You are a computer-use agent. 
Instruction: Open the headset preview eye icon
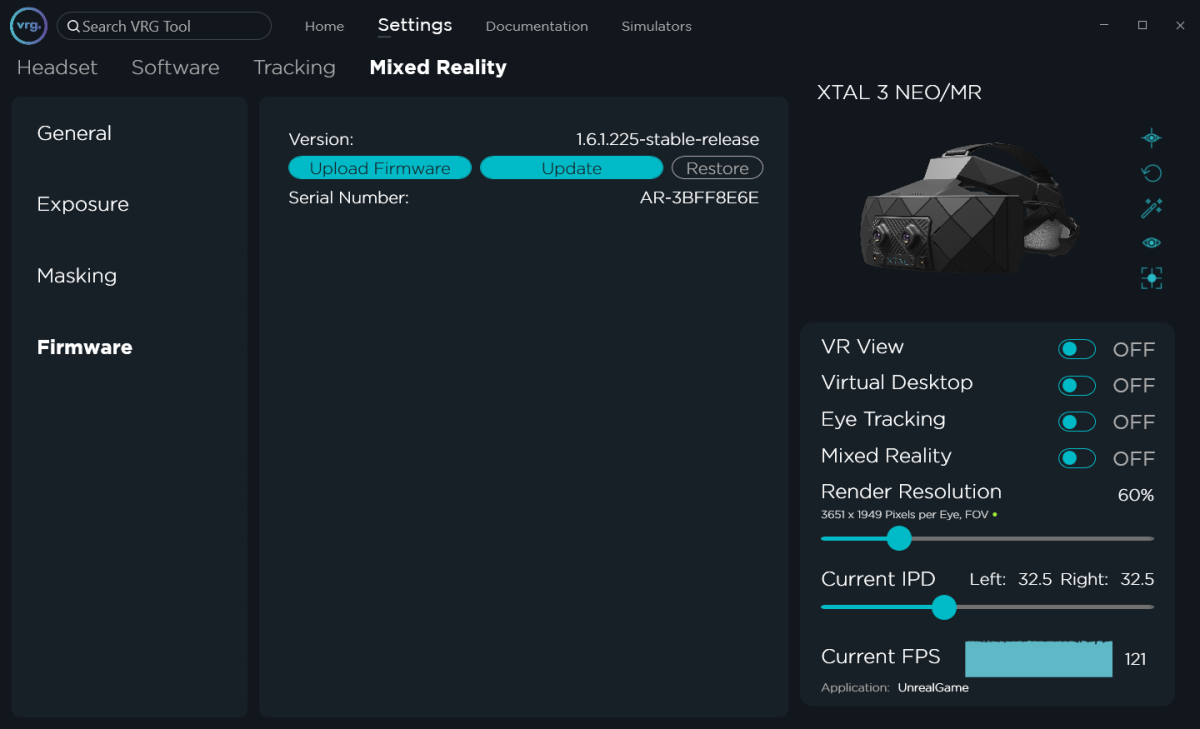pos(1151,242)
